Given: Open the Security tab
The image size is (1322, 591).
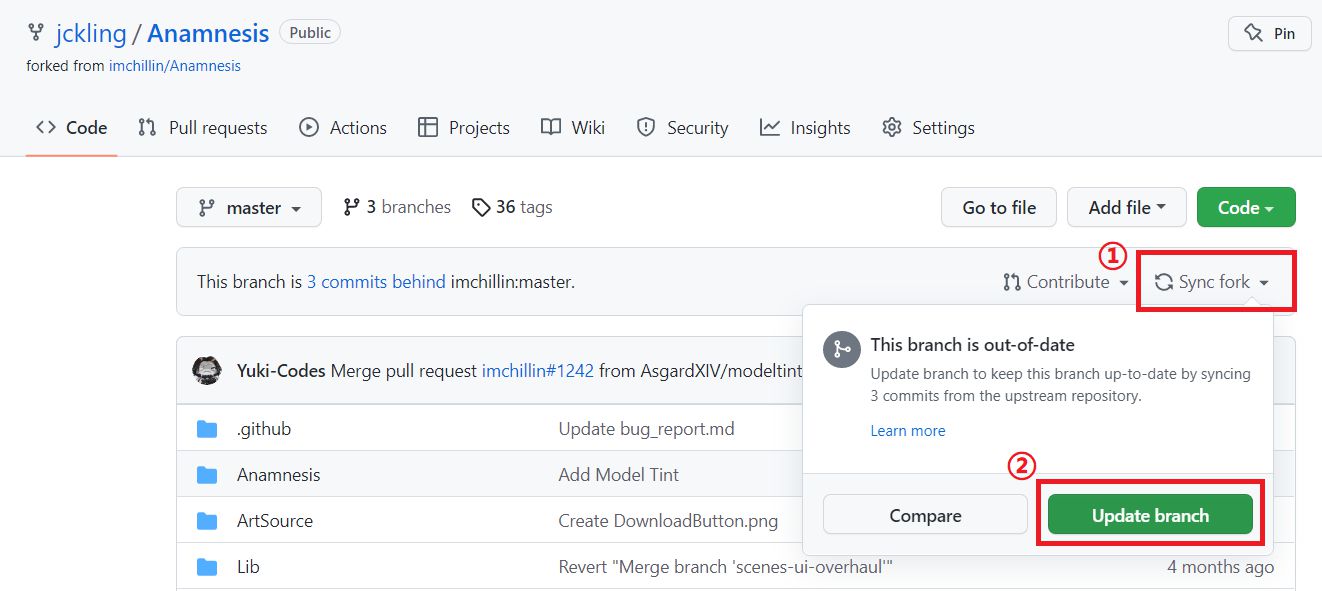Looking at the screenshot, I should click(683, 127).
